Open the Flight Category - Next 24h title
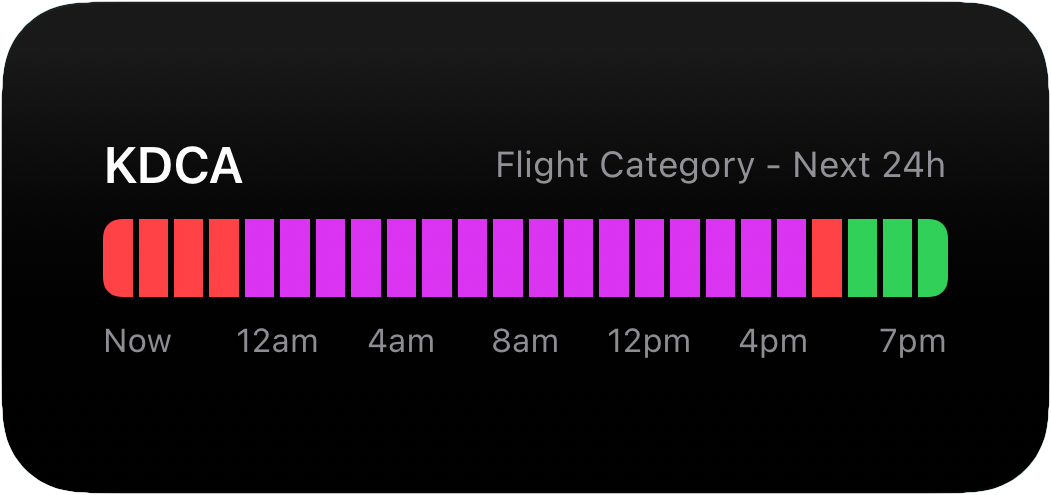Viewport: 1051px width, 495px height. (721, 166)
